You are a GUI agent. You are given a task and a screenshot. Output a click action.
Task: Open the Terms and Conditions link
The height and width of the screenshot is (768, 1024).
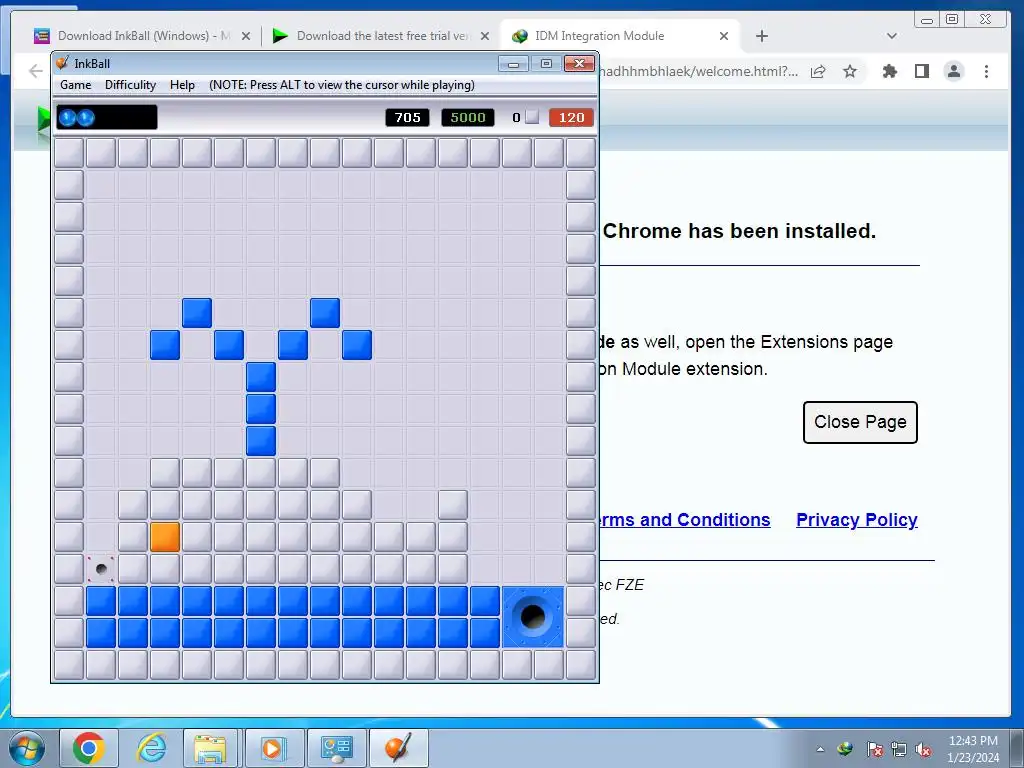coord(684,520)
